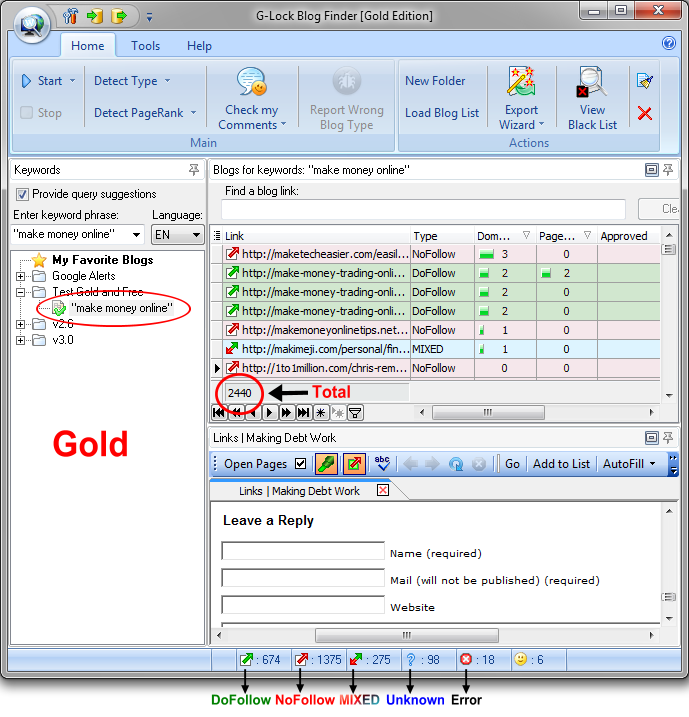Select My Favorite Blogs tree item
This screenshot has width=689, height=717.
pyautogui.click(x=102, y=260)
